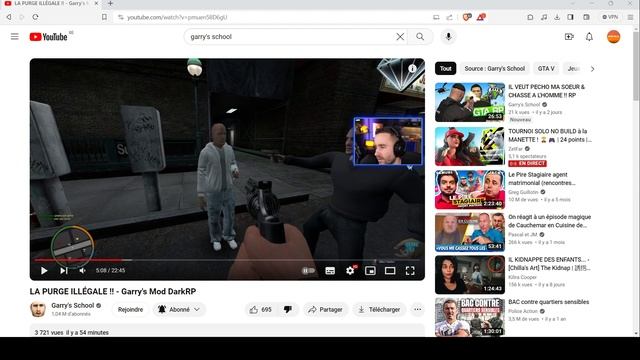Go back with the browser back arrow
Viewport: 640px width, 360px height.
click(x=9, y=17)
